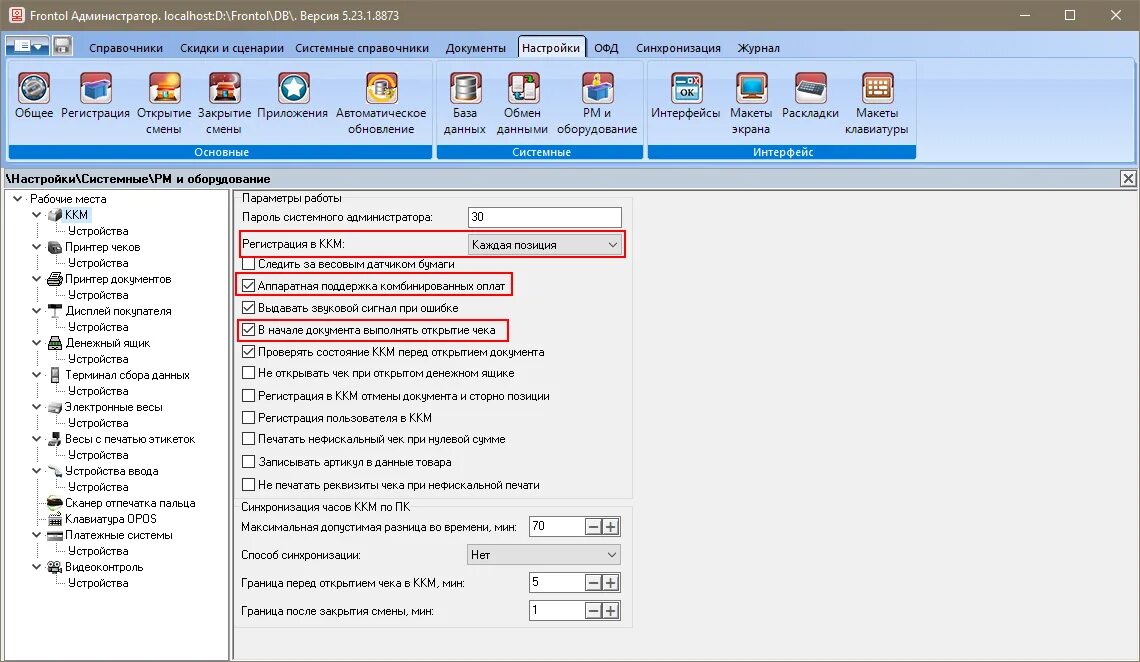
Task: Open Регистрация в ККМ dropdown
Action: 545,245
